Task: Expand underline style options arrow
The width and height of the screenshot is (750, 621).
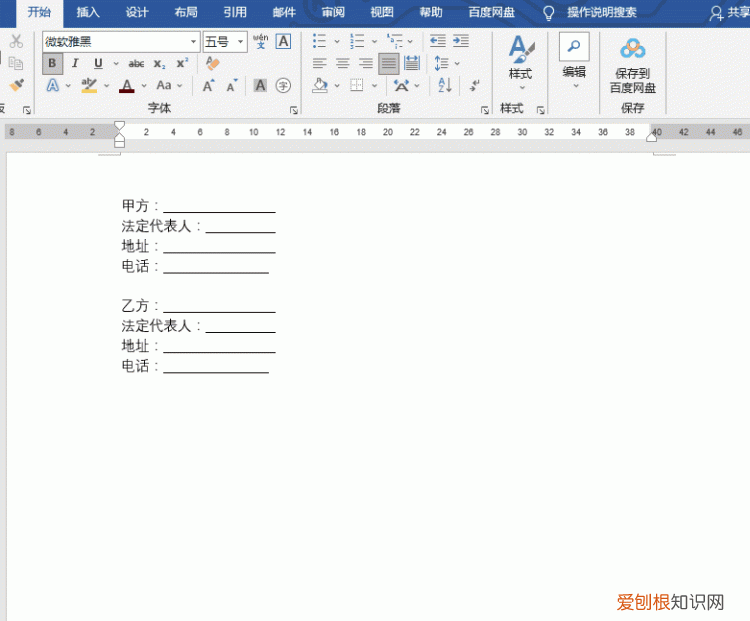Action: [116, 63]
